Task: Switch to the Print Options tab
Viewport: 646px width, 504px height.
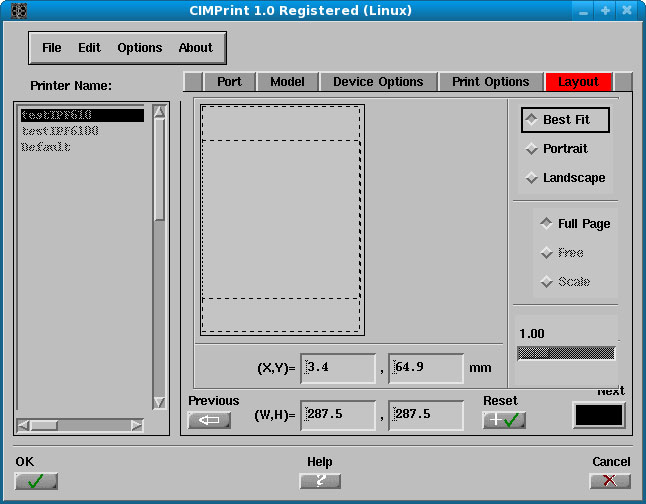Action: point(490,82)
